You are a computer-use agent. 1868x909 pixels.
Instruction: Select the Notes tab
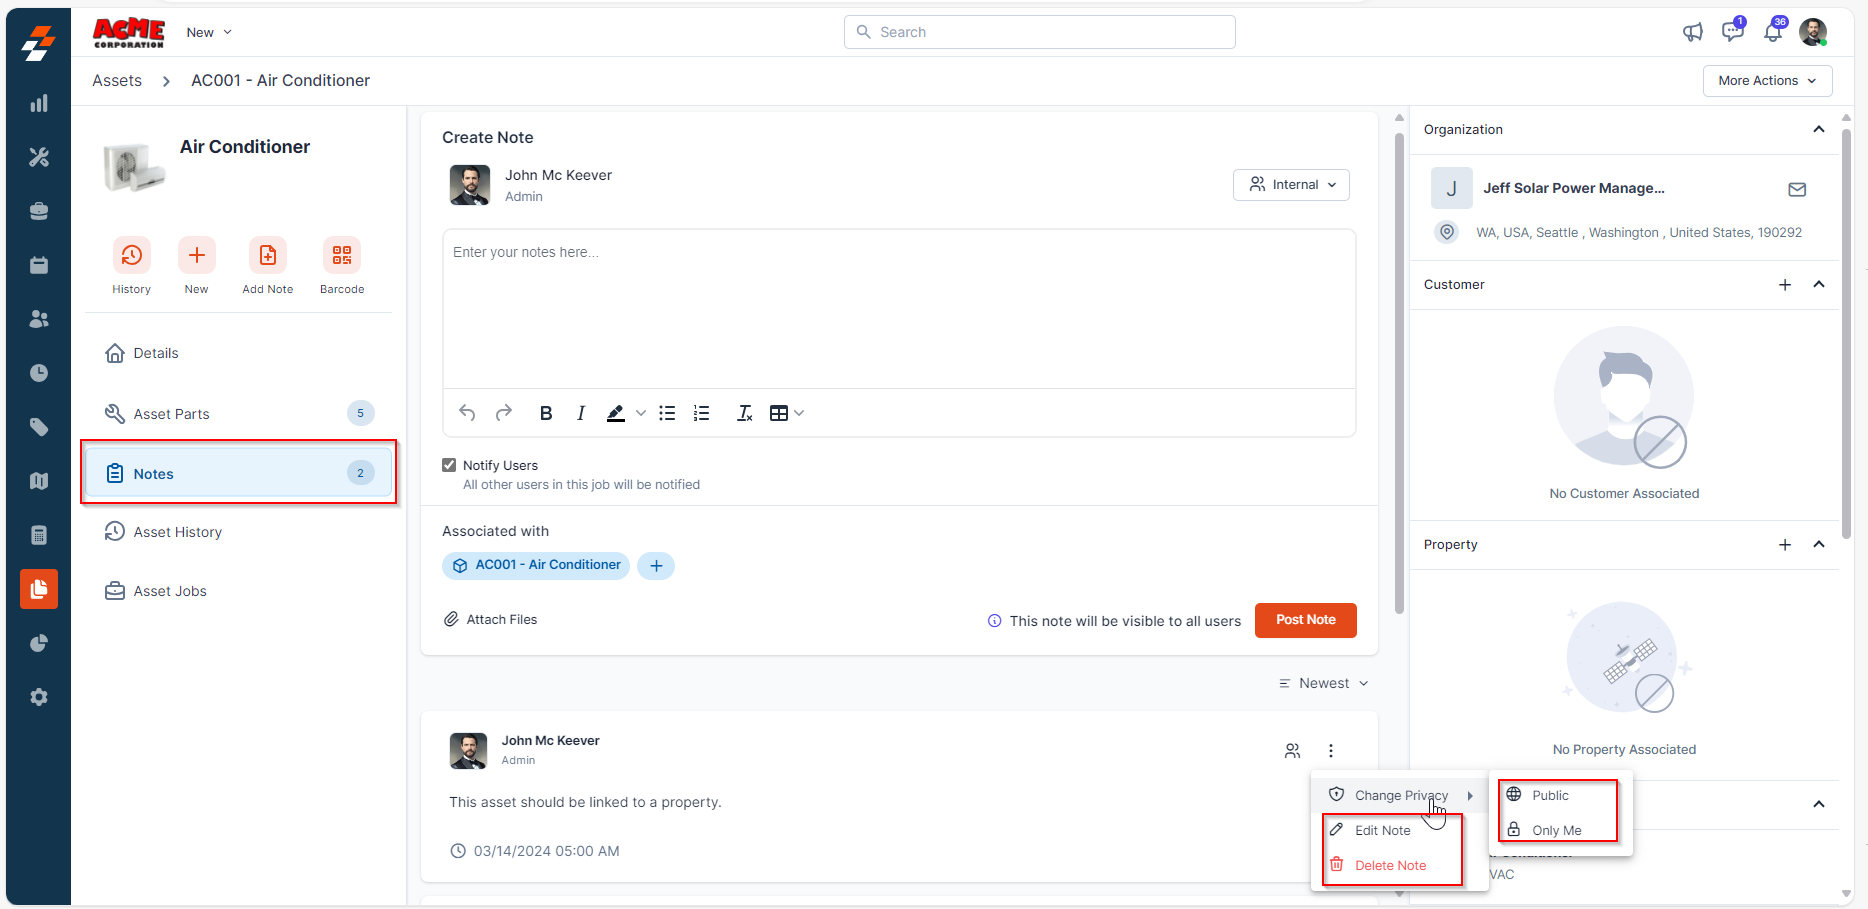[x=239, y=473]
